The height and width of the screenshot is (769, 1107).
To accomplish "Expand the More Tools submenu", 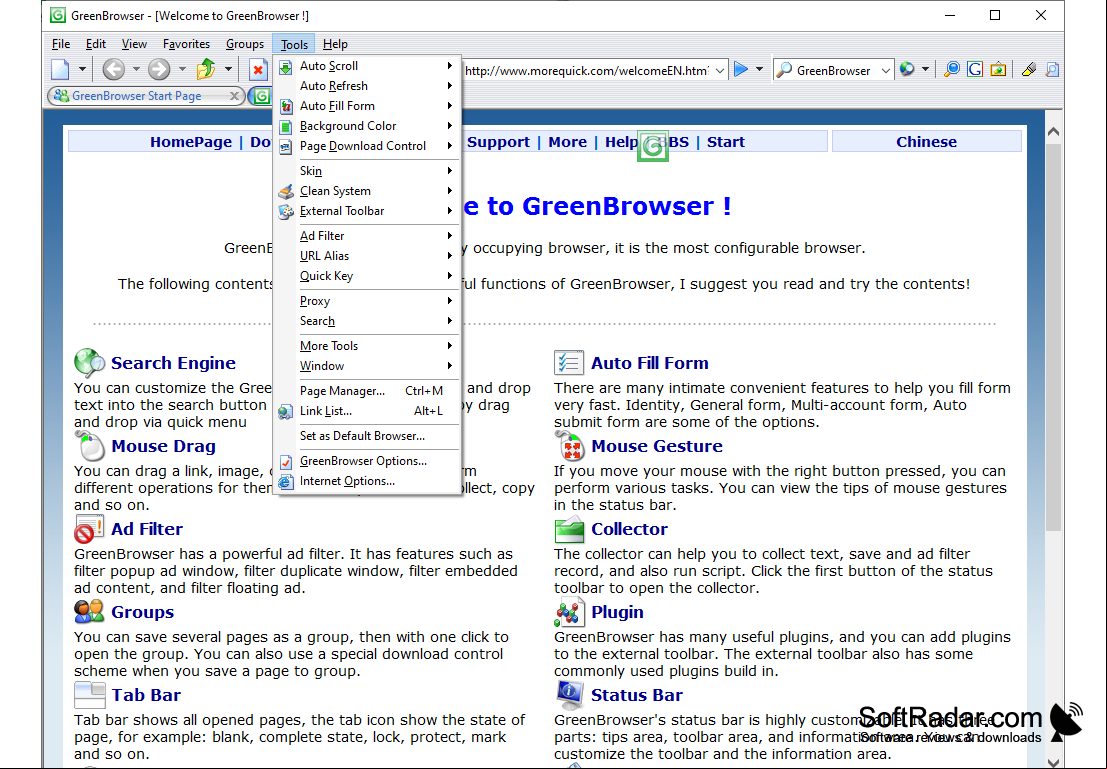I will [x=367, y=346].
